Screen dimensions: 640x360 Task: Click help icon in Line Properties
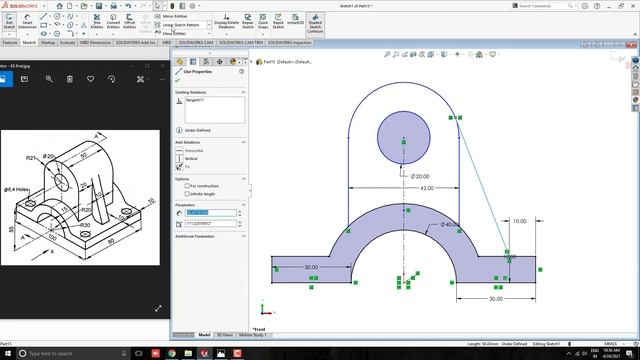click(x=242, y=71)
